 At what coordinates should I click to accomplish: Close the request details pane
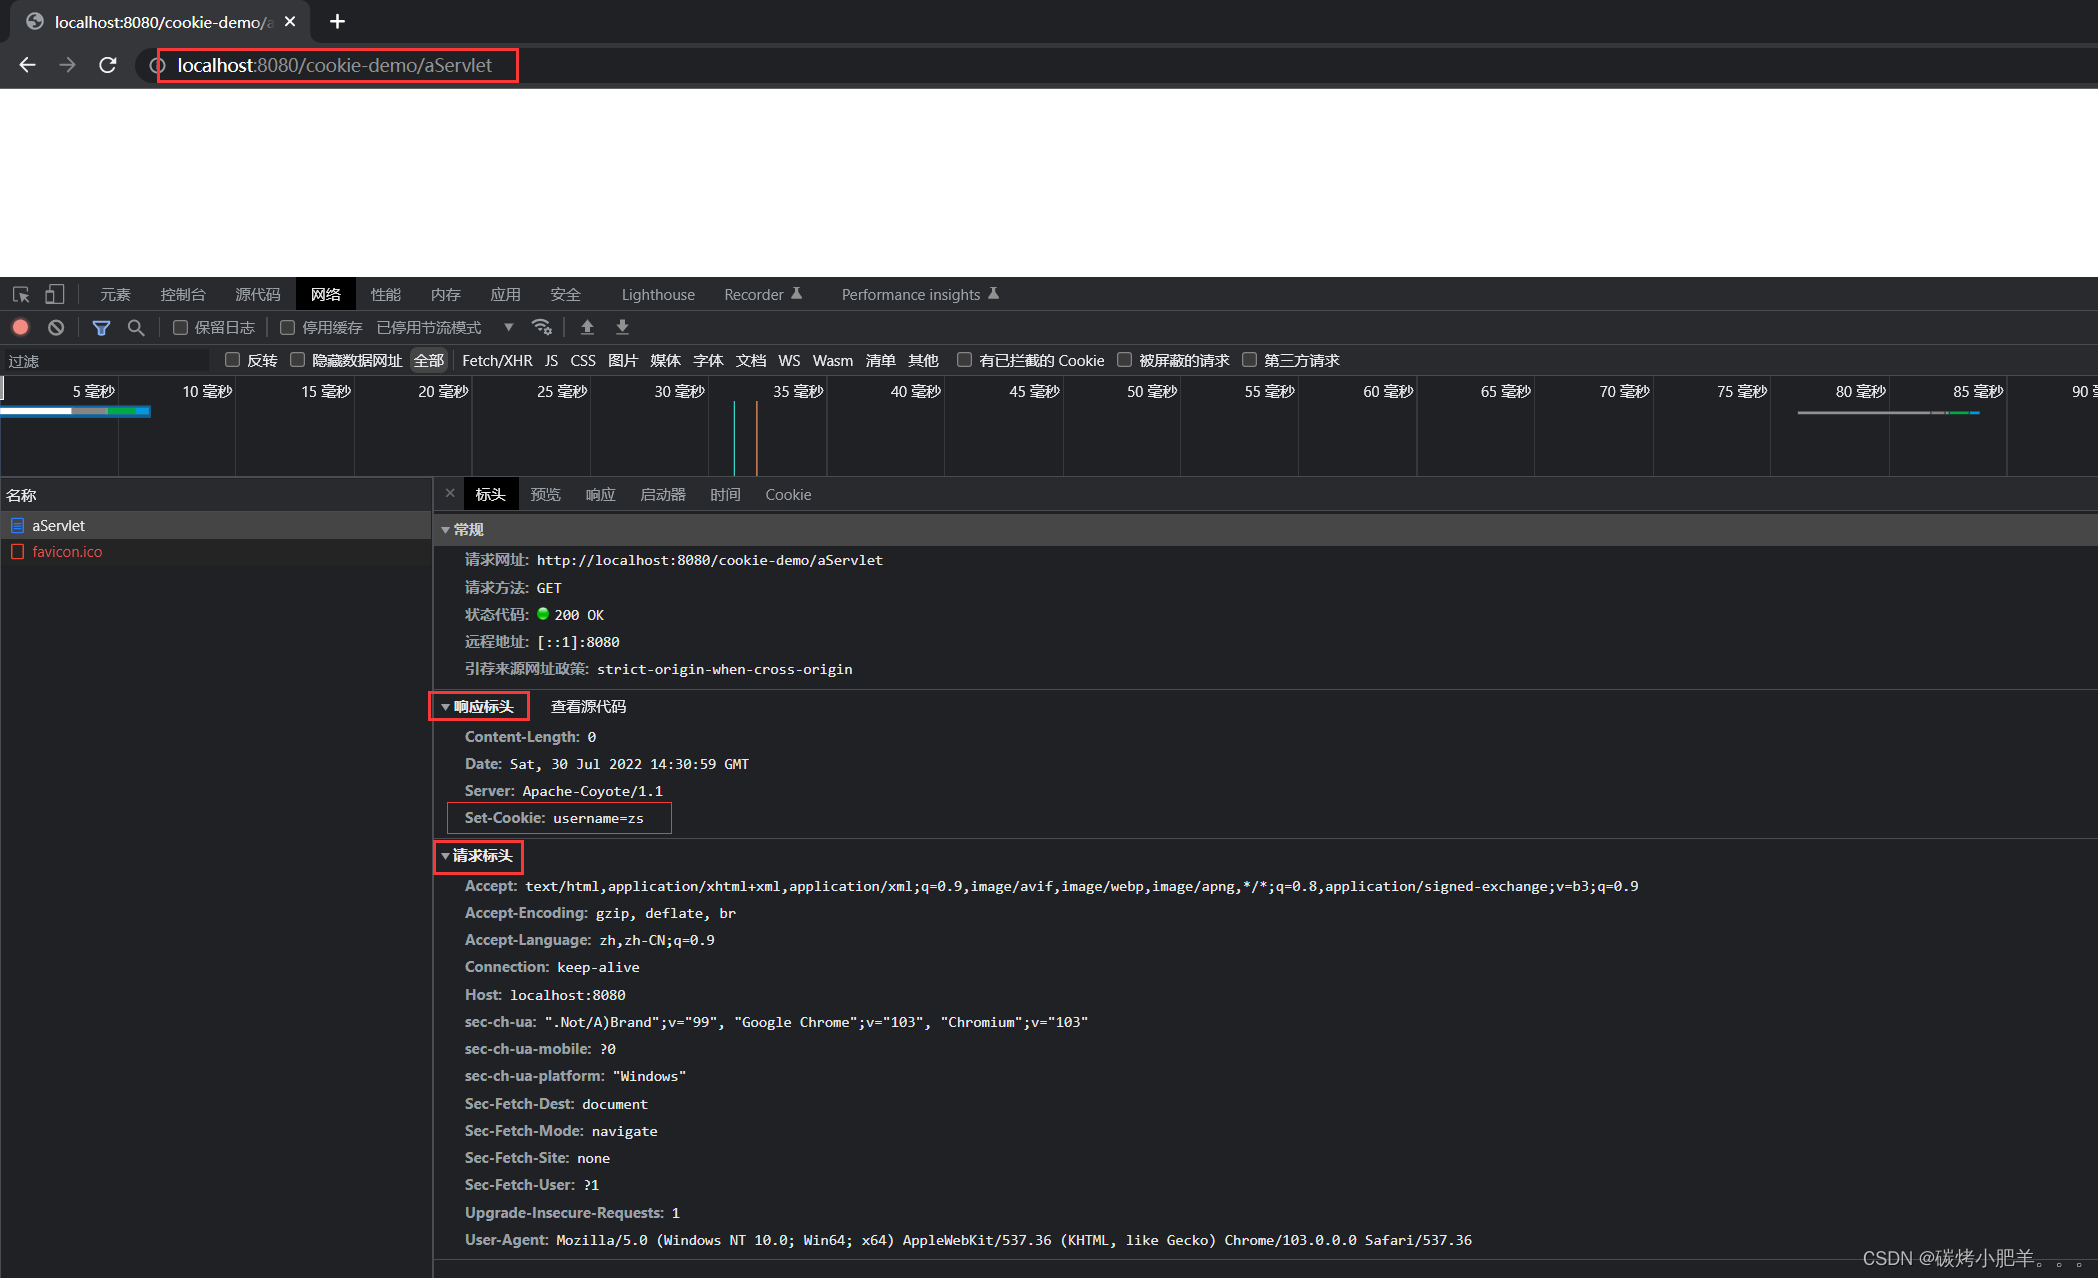[450, 493]
